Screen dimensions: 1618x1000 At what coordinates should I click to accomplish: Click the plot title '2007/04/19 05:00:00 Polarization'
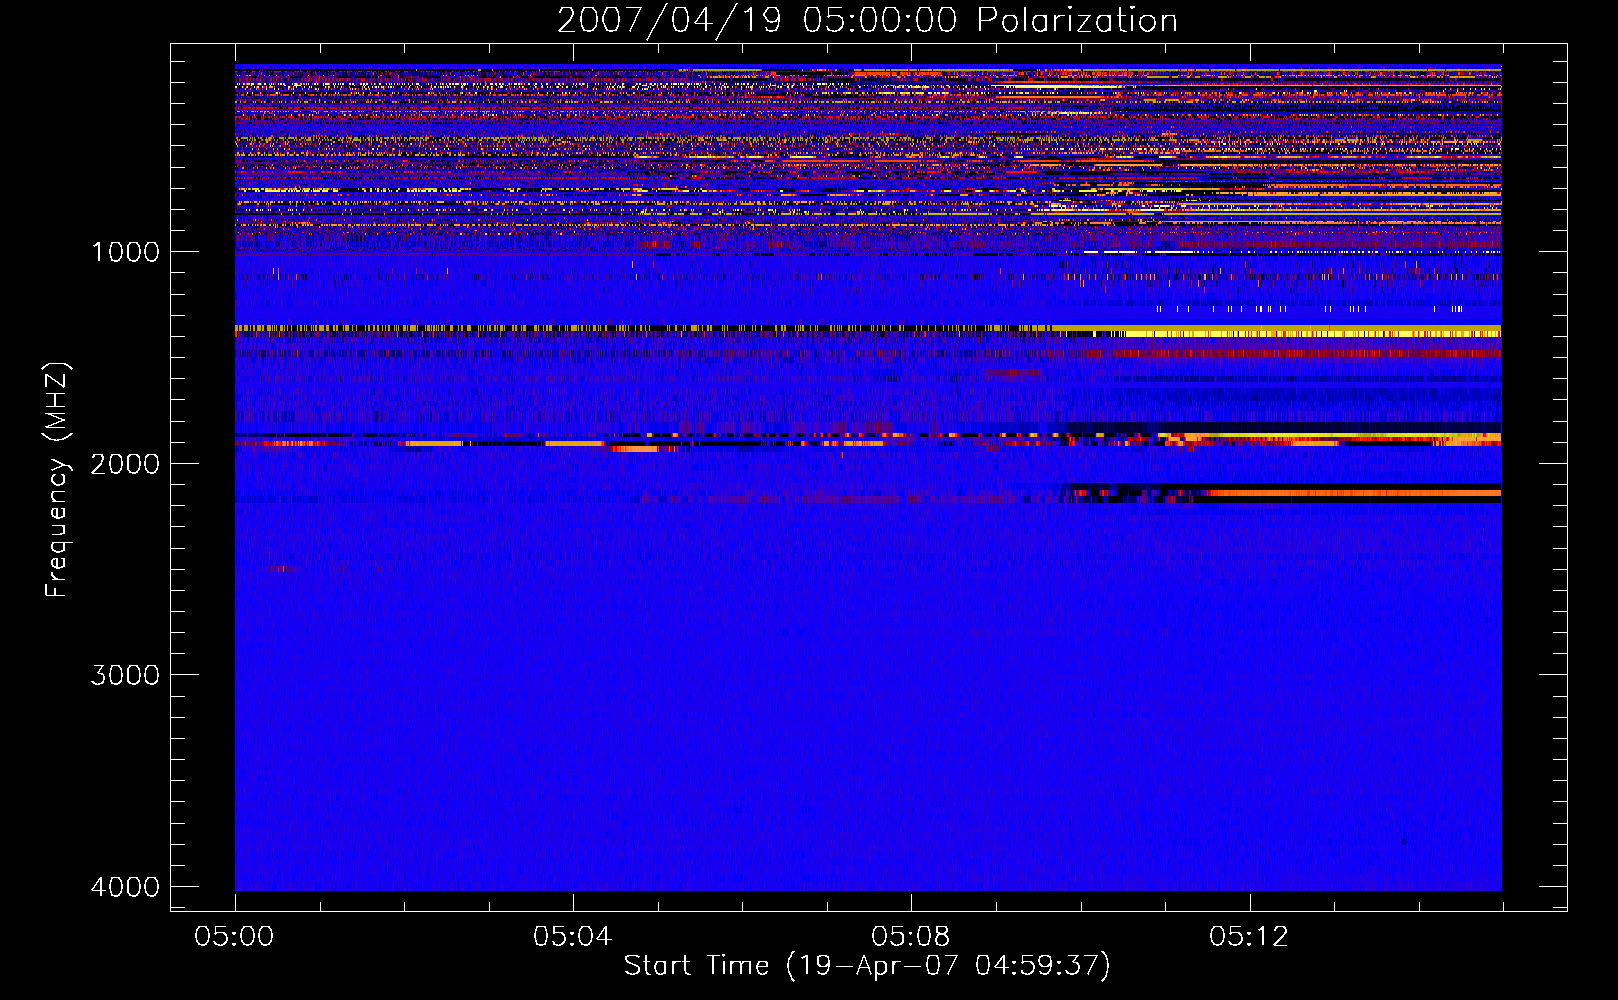tap(867, 20)
